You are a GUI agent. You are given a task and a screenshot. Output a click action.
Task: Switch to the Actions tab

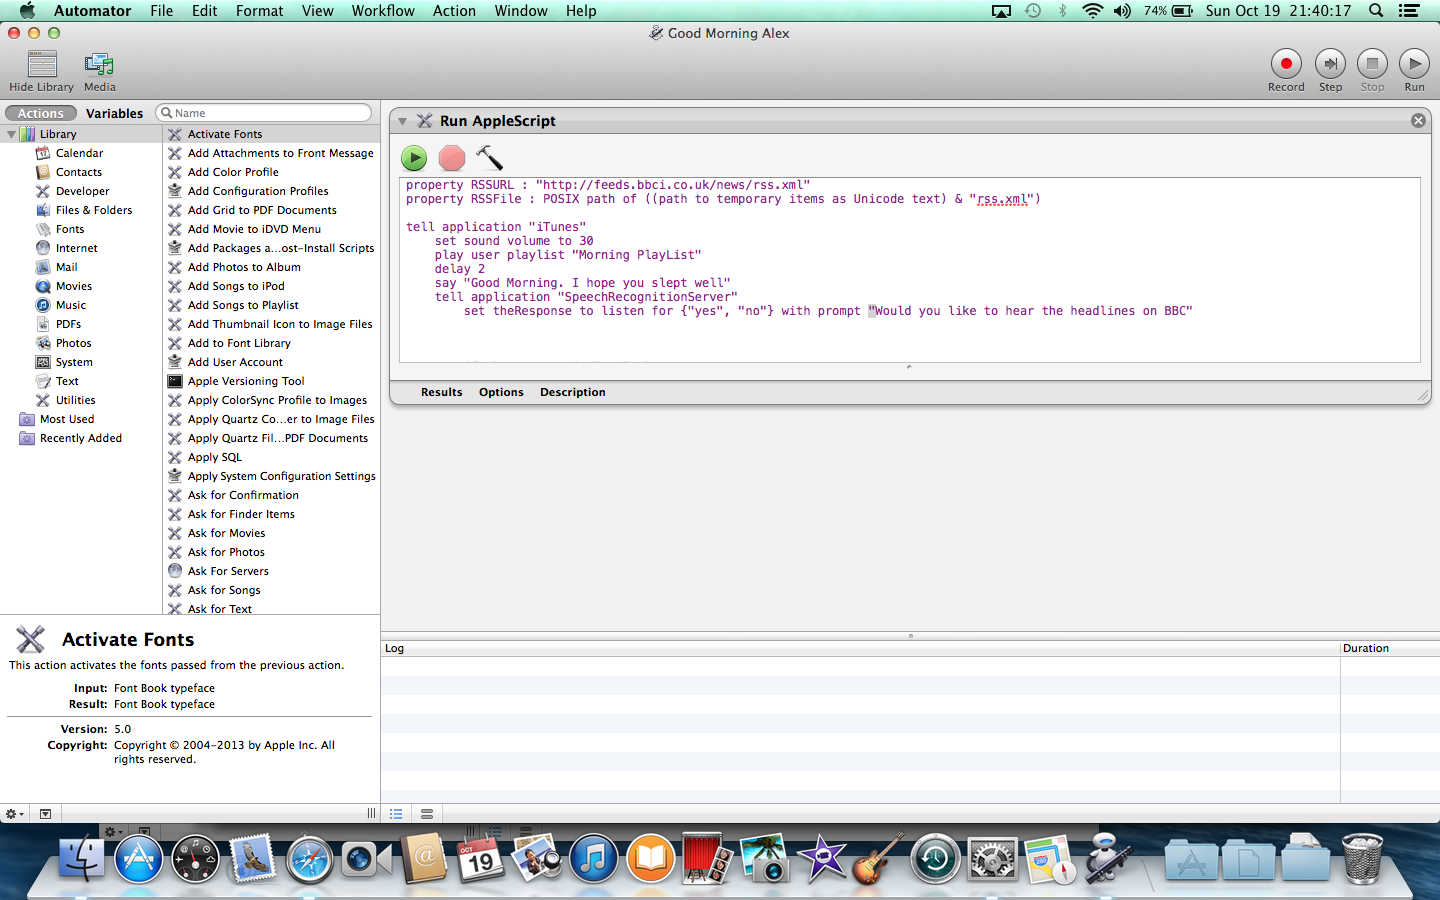coord(41,113)
